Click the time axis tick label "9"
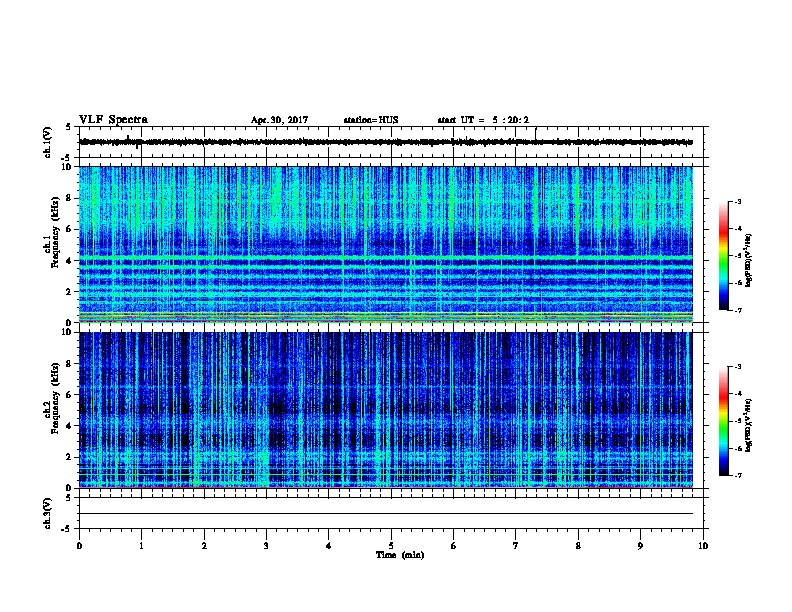The width and height of the screenshot is (792, 612). pos(640,546)
